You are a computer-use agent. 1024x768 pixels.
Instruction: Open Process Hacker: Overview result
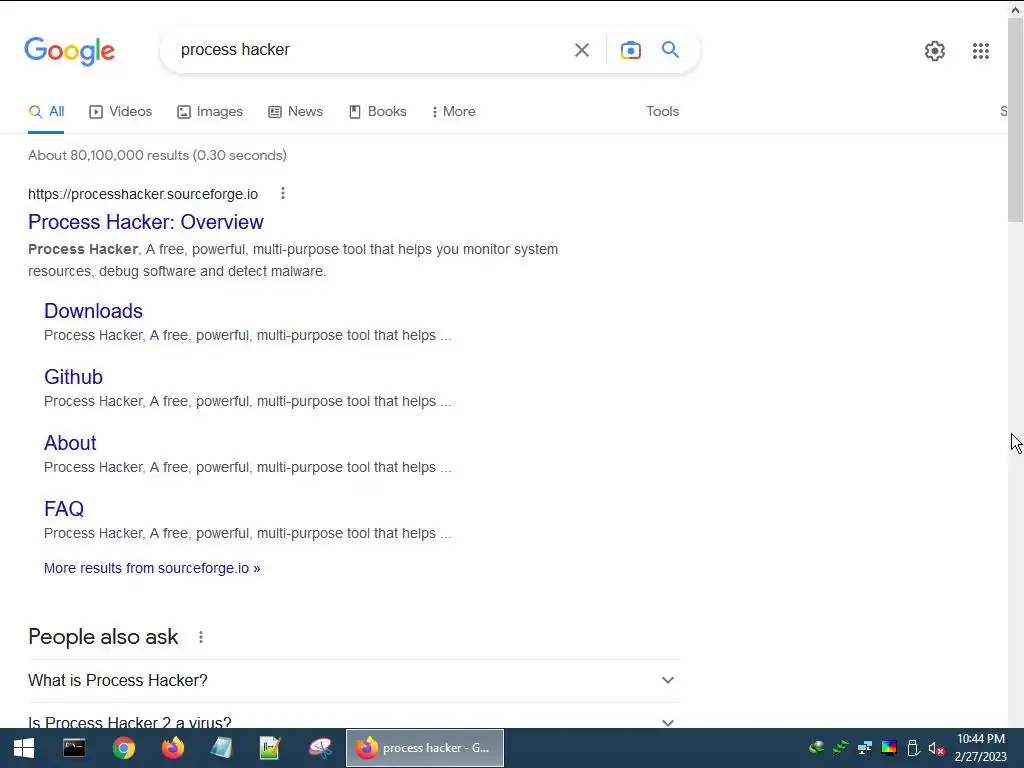point(146,222)
